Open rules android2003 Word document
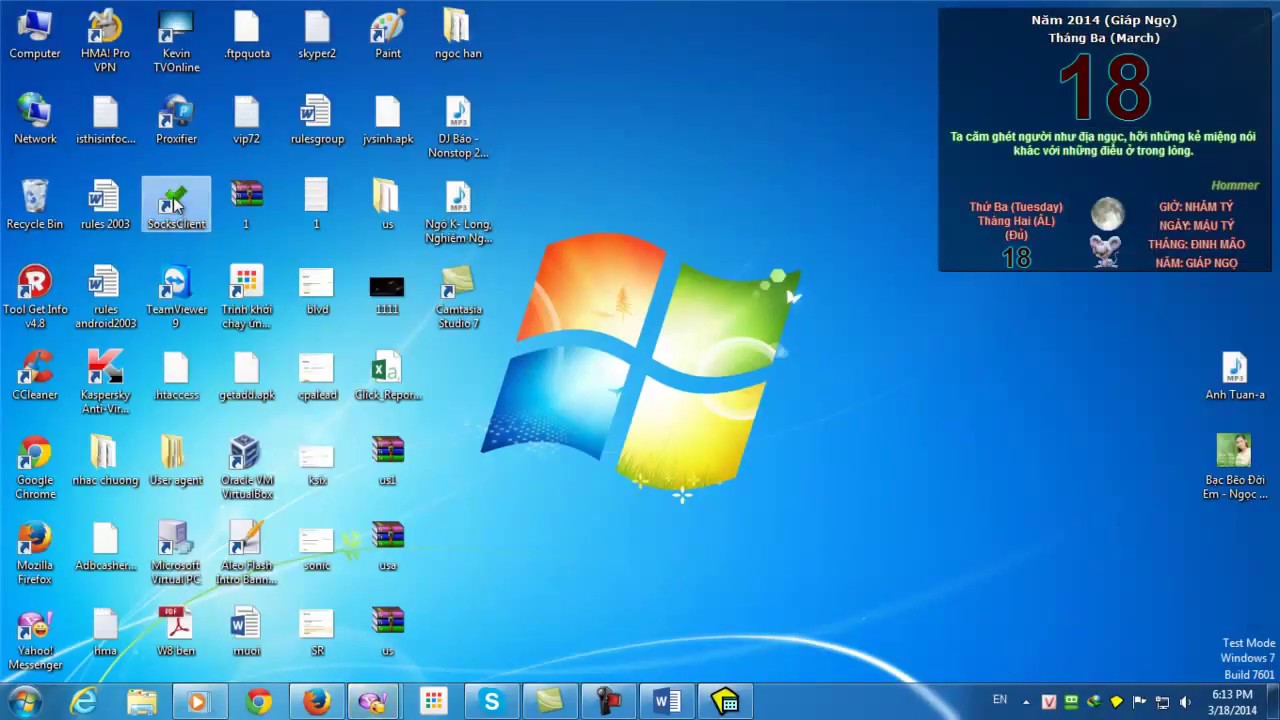The width and height of the screenshot is (1280, 720). [x=105, y=297]
